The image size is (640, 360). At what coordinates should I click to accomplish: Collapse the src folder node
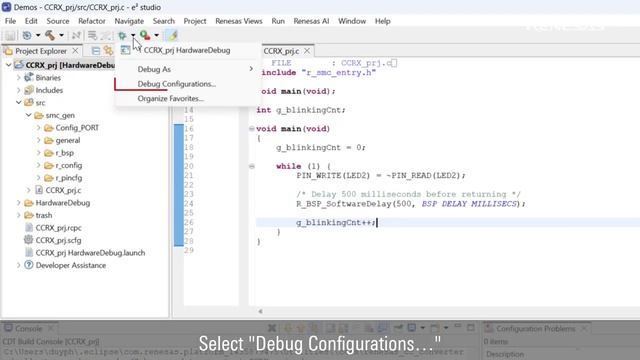18,102
